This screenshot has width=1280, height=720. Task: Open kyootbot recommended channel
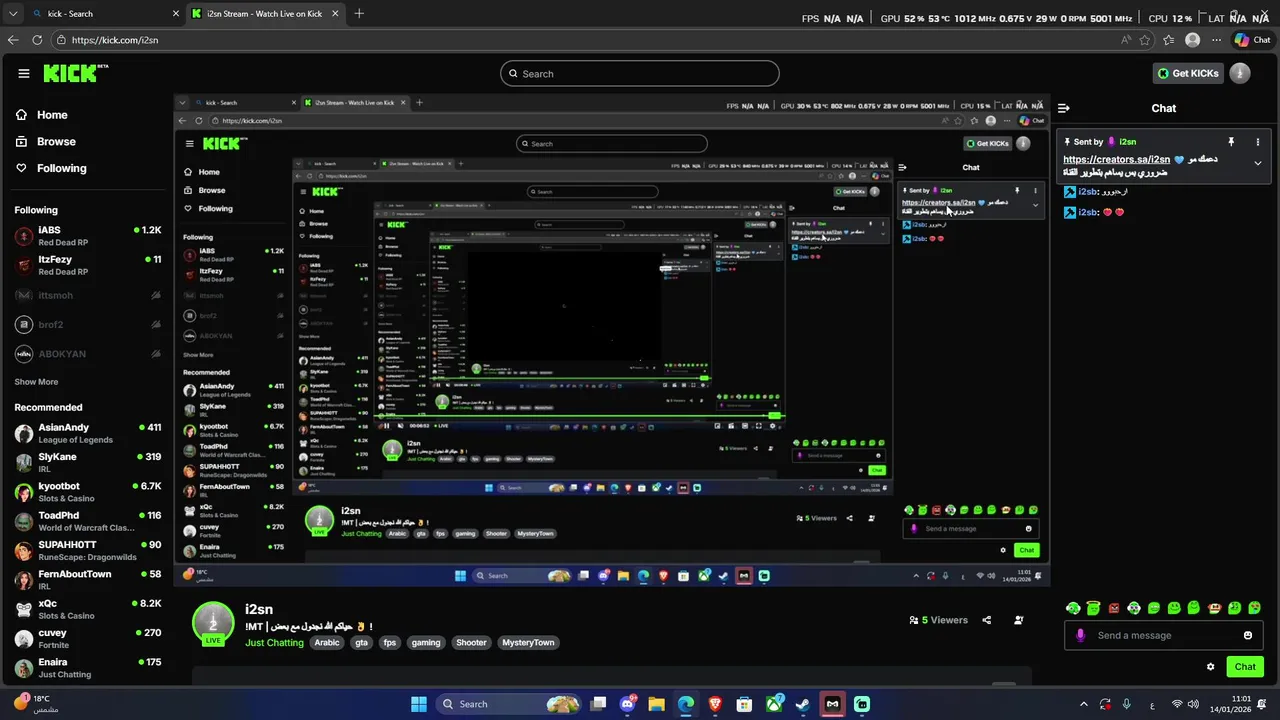click(88, 492)
